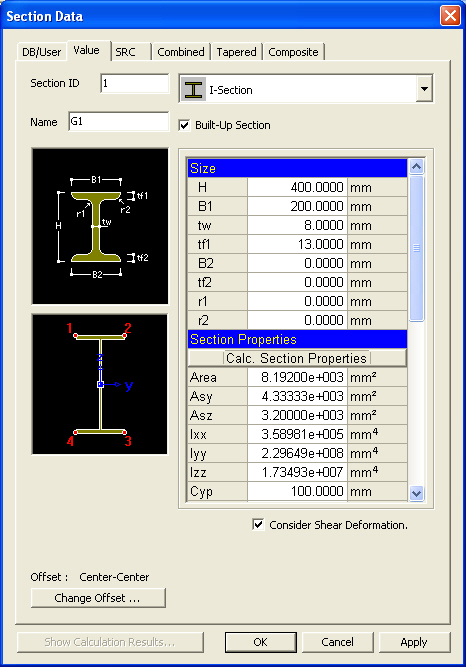Click the I-Section shape icon

193,89
